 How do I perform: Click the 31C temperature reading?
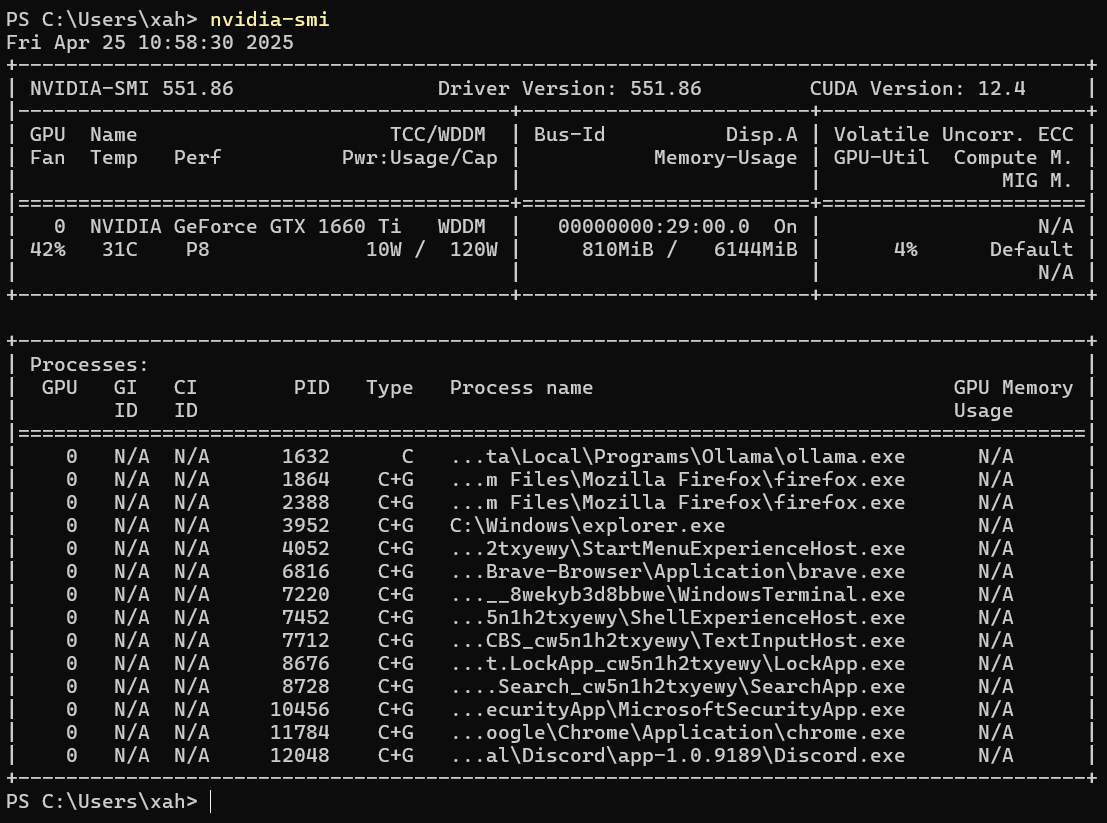pos(120,249)
